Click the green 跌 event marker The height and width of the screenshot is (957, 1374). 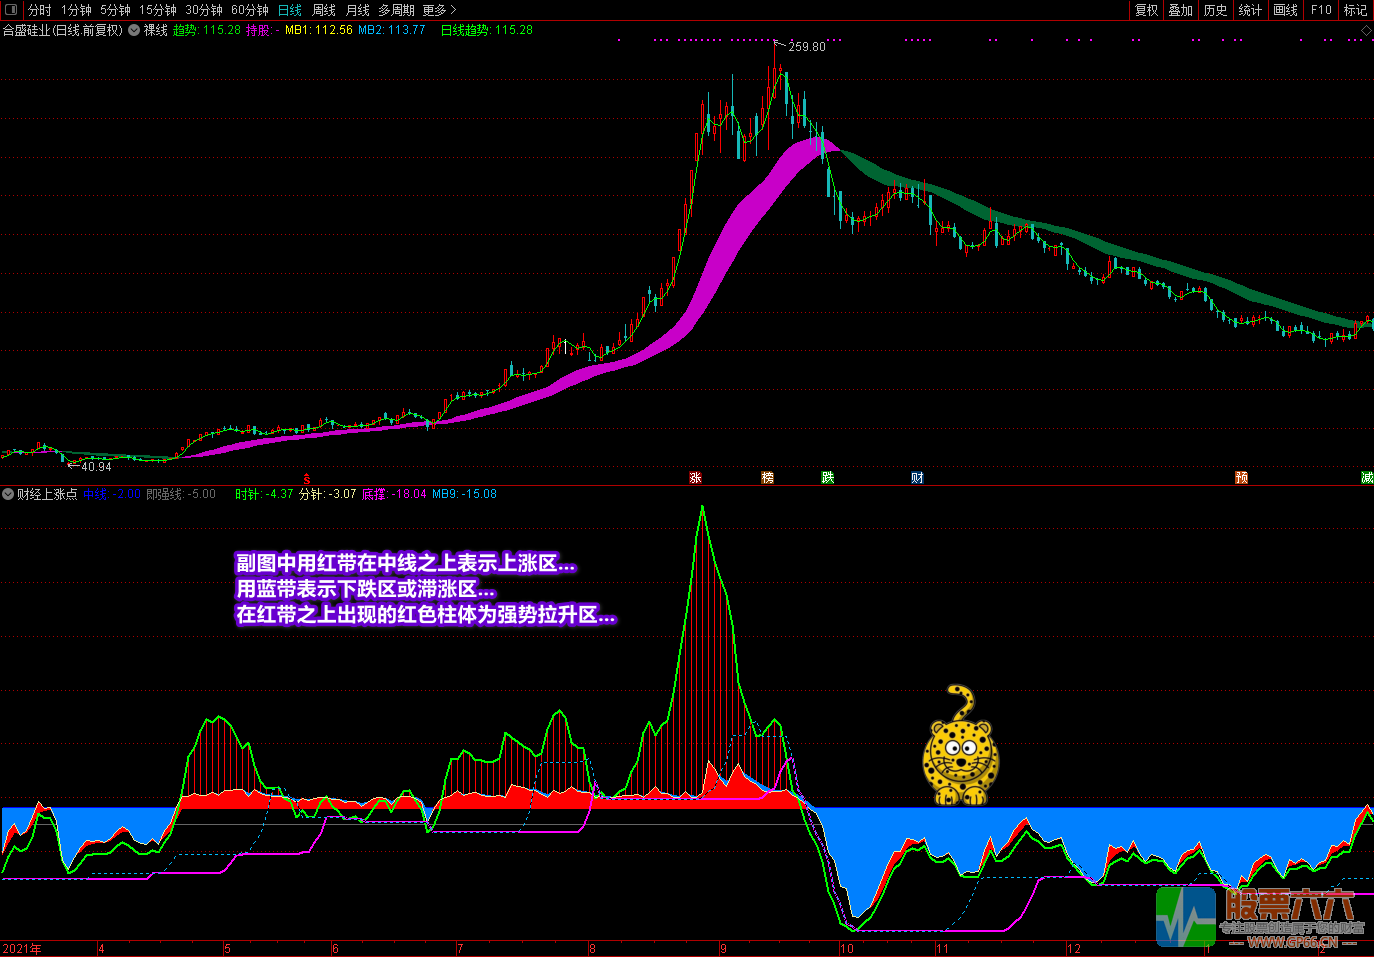[x=828, y=478]
